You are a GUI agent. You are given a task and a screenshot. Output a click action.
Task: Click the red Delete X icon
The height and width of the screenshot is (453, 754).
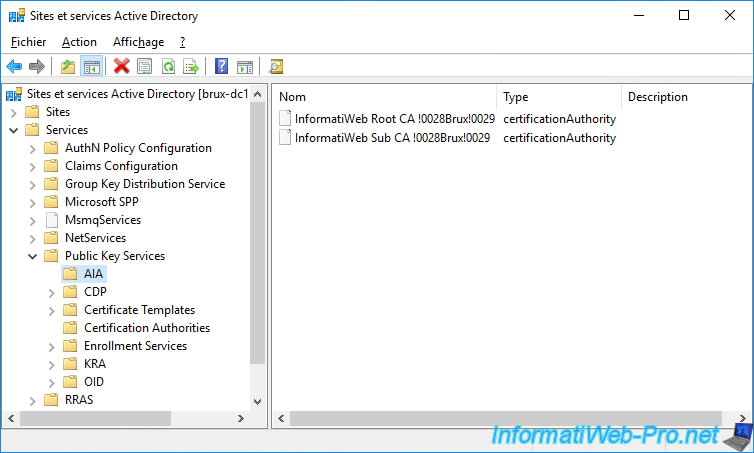coord(122,67)
